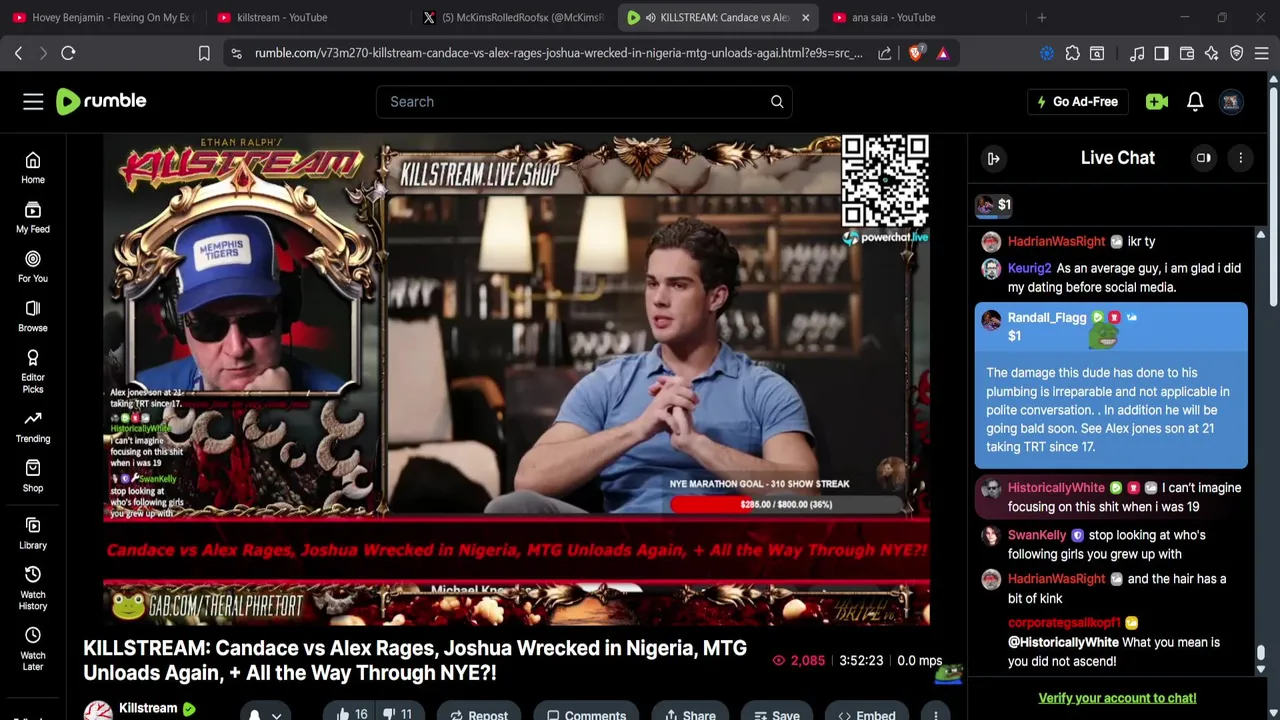Open Library in the sidebar

(33, 533)
